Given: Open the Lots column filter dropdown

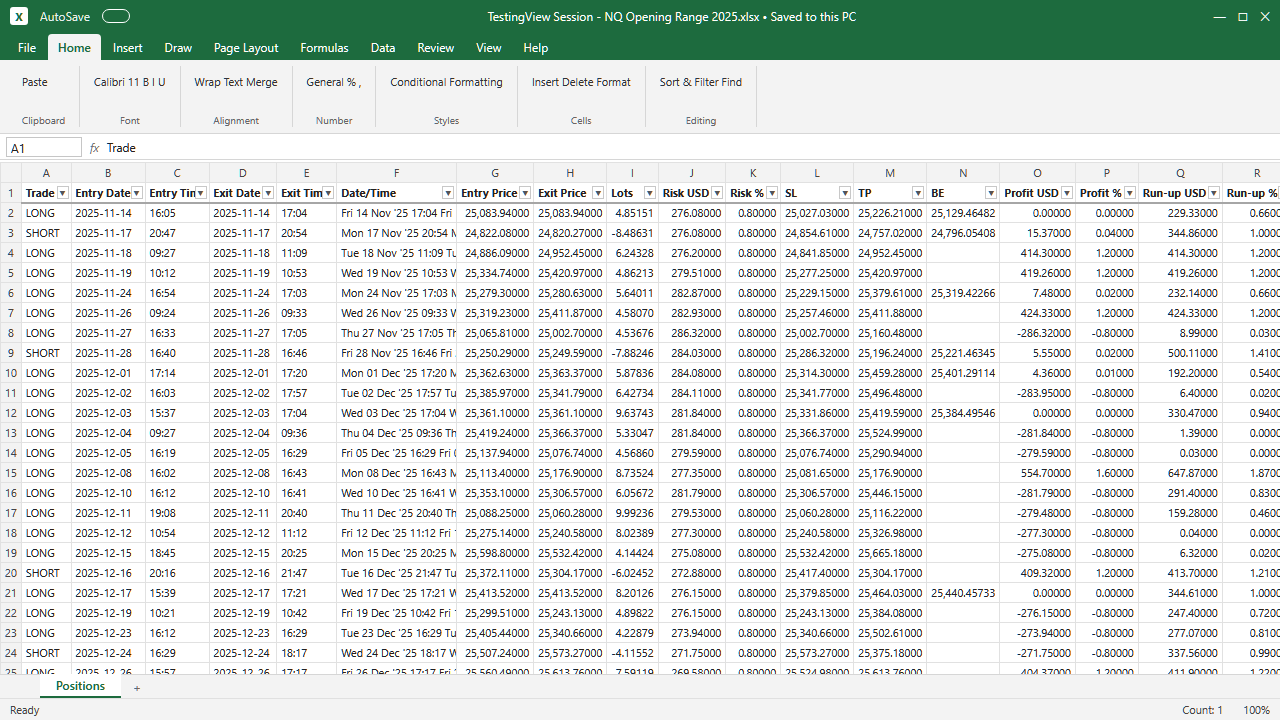Looking at the screenshot, I should click(x=651, y=193).
